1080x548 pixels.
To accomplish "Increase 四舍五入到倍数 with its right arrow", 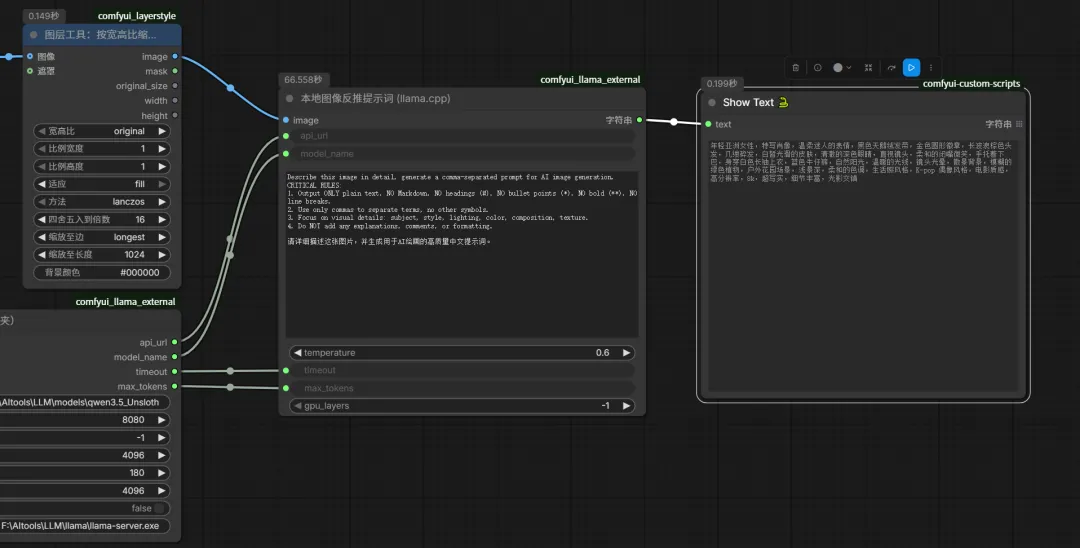I will pos(162,220).
